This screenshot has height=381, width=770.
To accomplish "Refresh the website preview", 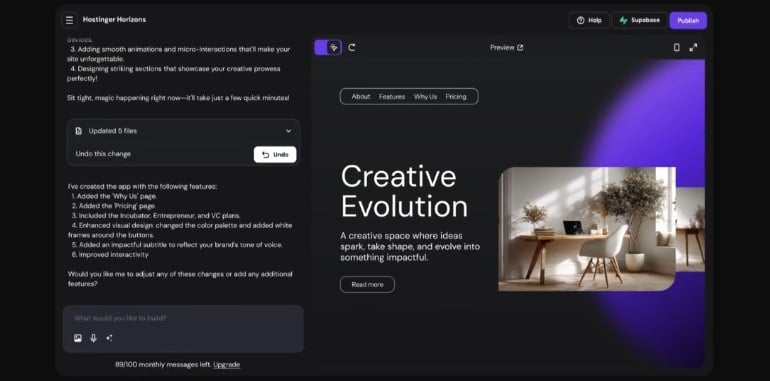I will pos(352,48).
